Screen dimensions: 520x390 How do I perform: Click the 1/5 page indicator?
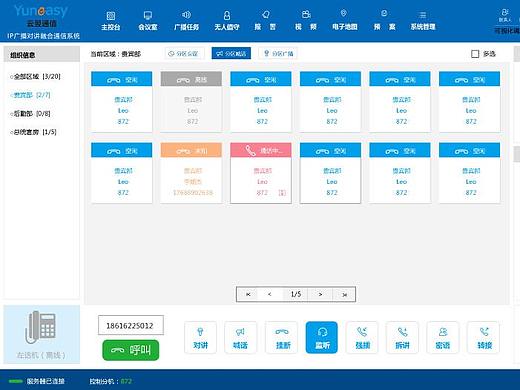(x=296, y=294)
